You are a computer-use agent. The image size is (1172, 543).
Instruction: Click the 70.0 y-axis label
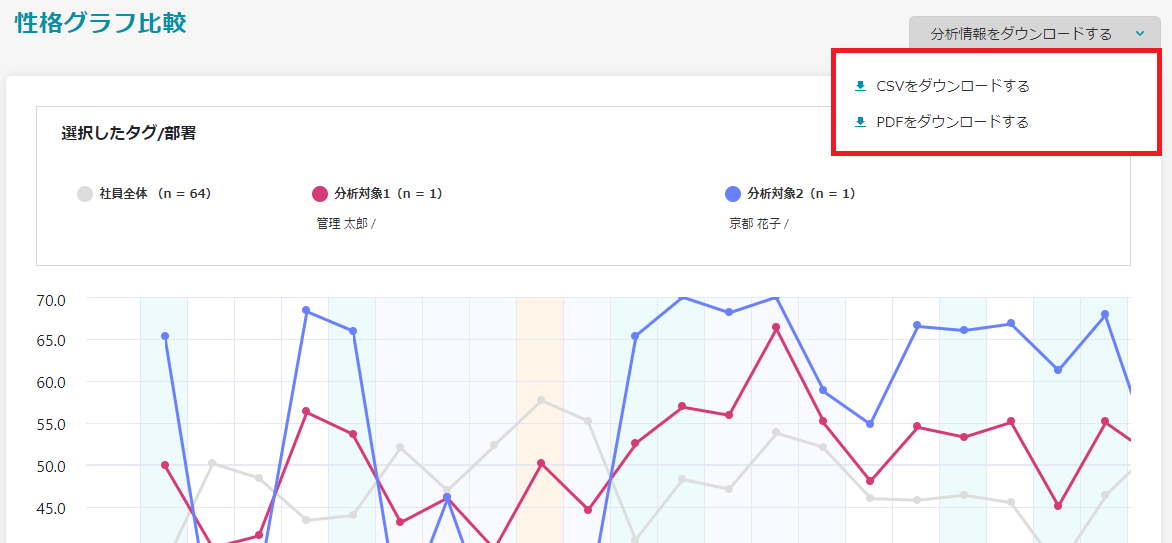click(51, 300)
